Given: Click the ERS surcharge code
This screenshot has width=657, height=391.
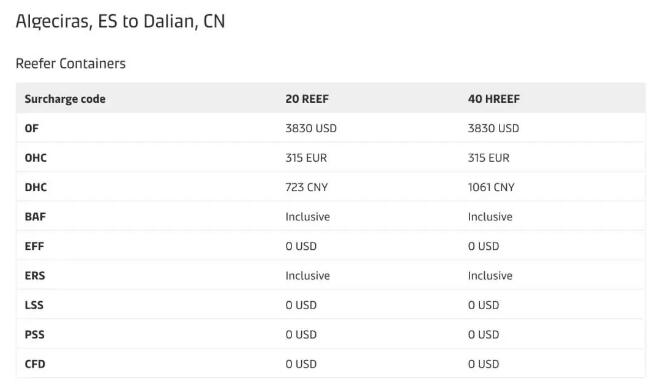Looking at the screenshot, I should 35,276.
